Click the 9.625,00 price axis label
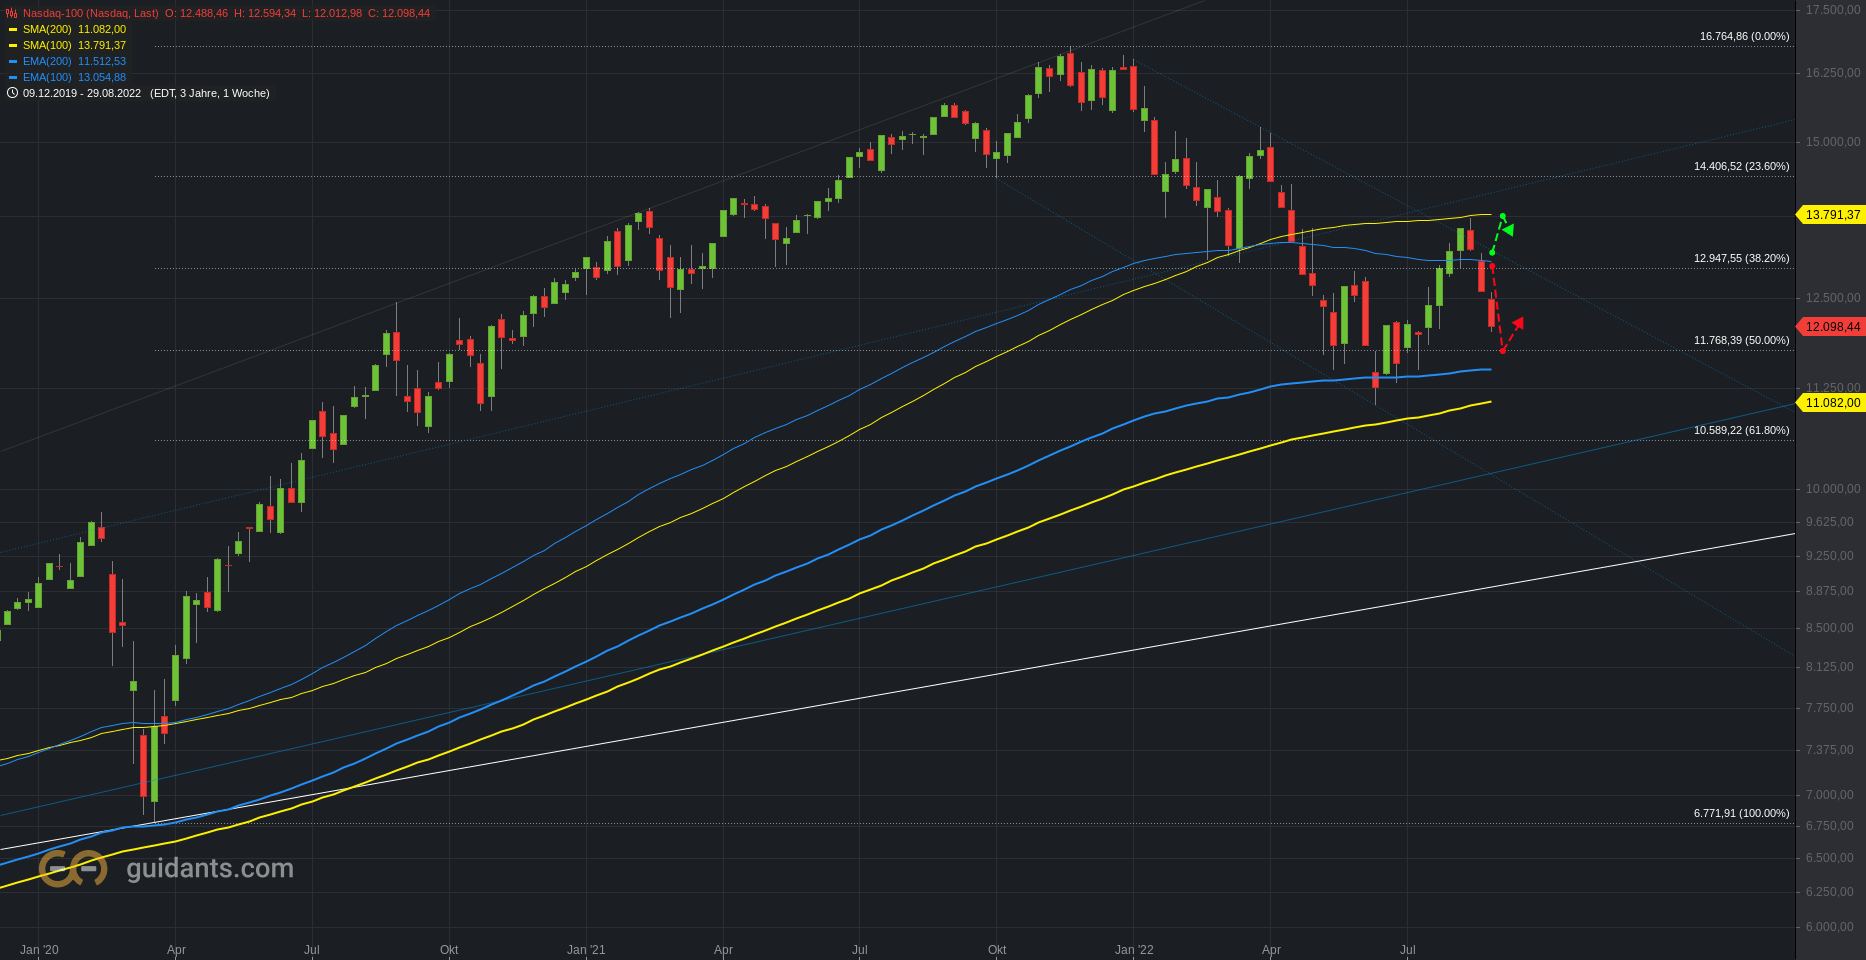 (x=1830, y=522)
